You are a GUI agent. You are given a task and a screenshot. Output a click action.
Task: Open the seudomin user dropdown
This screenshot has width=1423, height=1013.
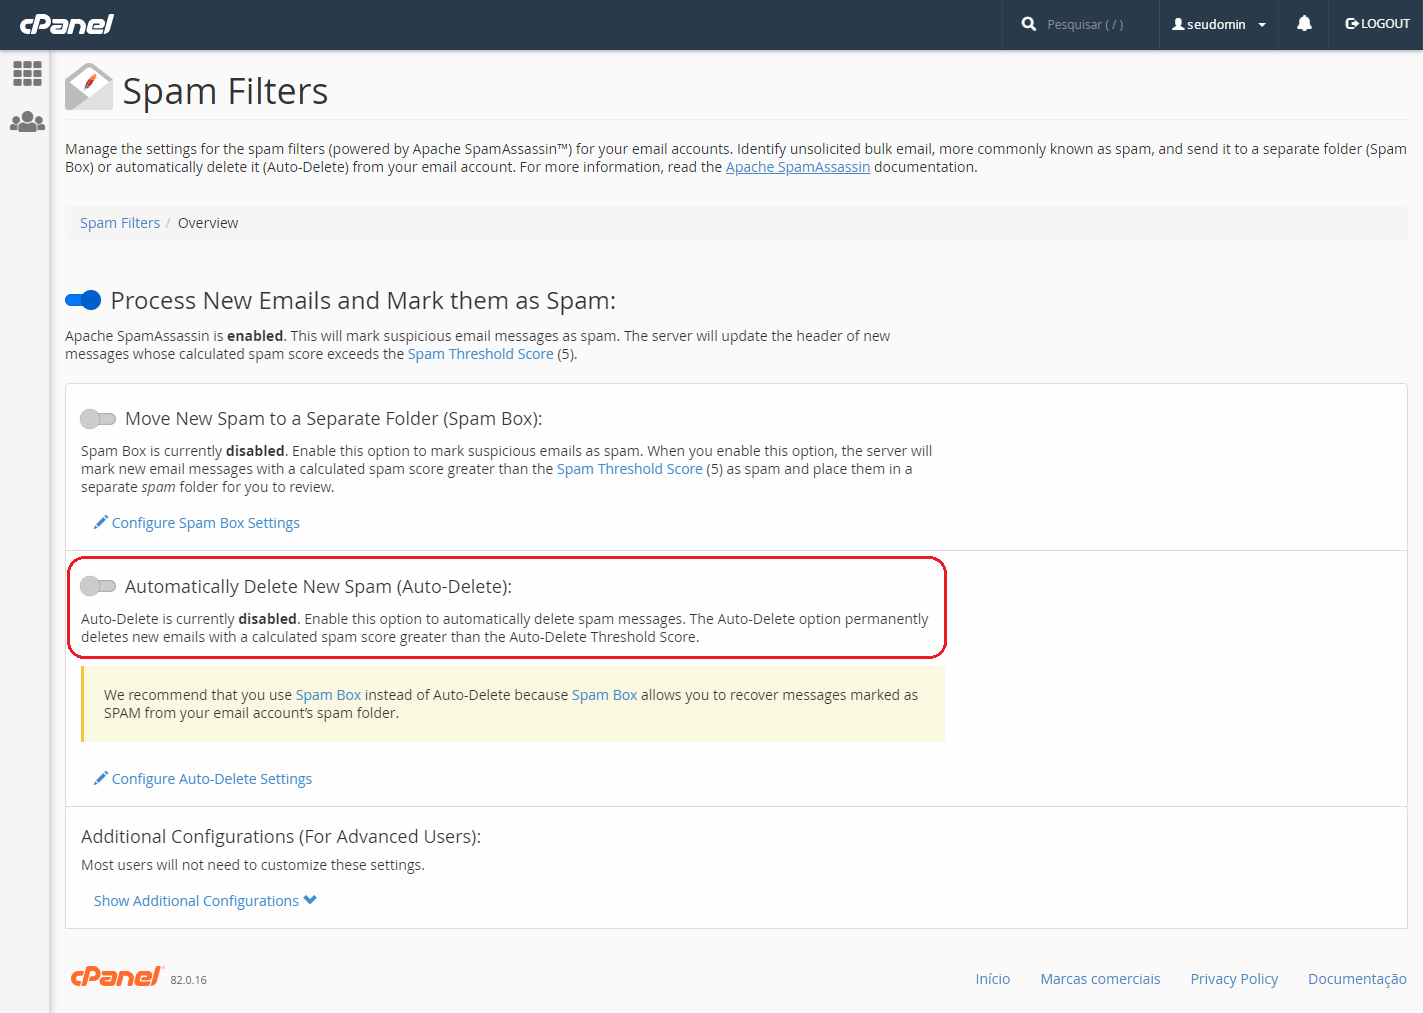[x=1218, y=24]
